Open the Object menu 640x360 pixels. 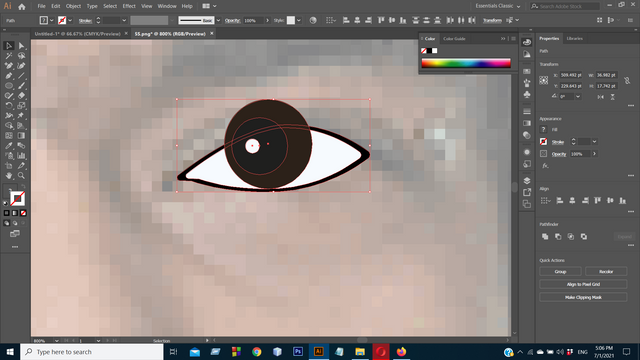(x=73, y=6)
